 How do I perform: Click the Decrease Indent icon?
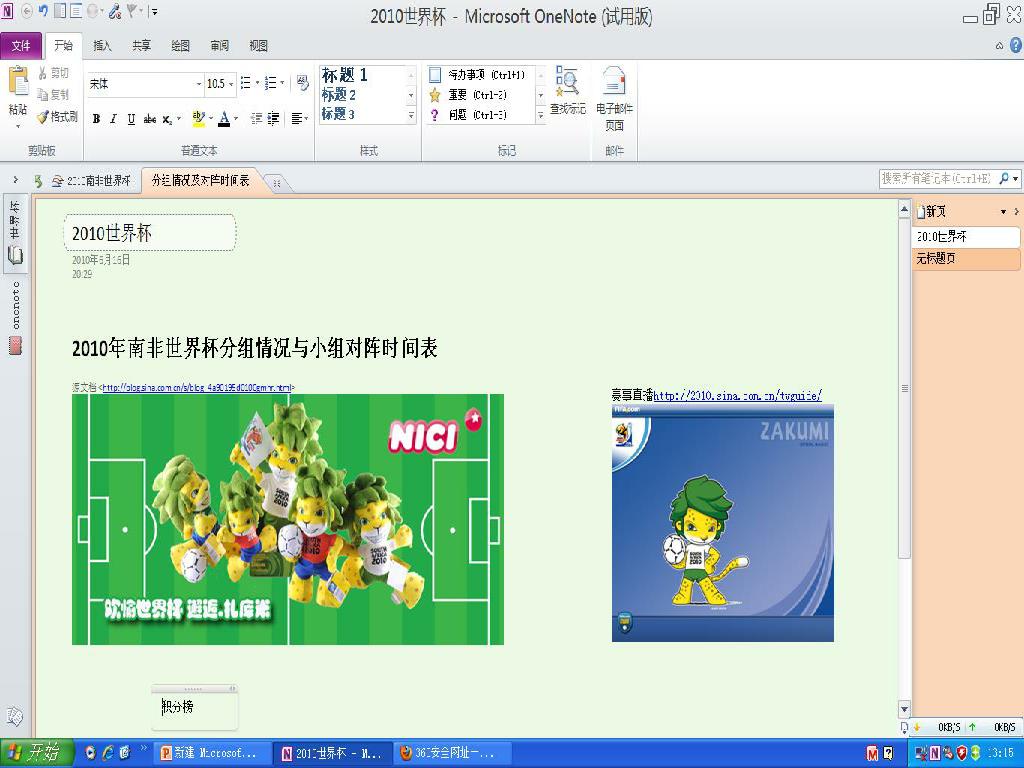[257, 118]
